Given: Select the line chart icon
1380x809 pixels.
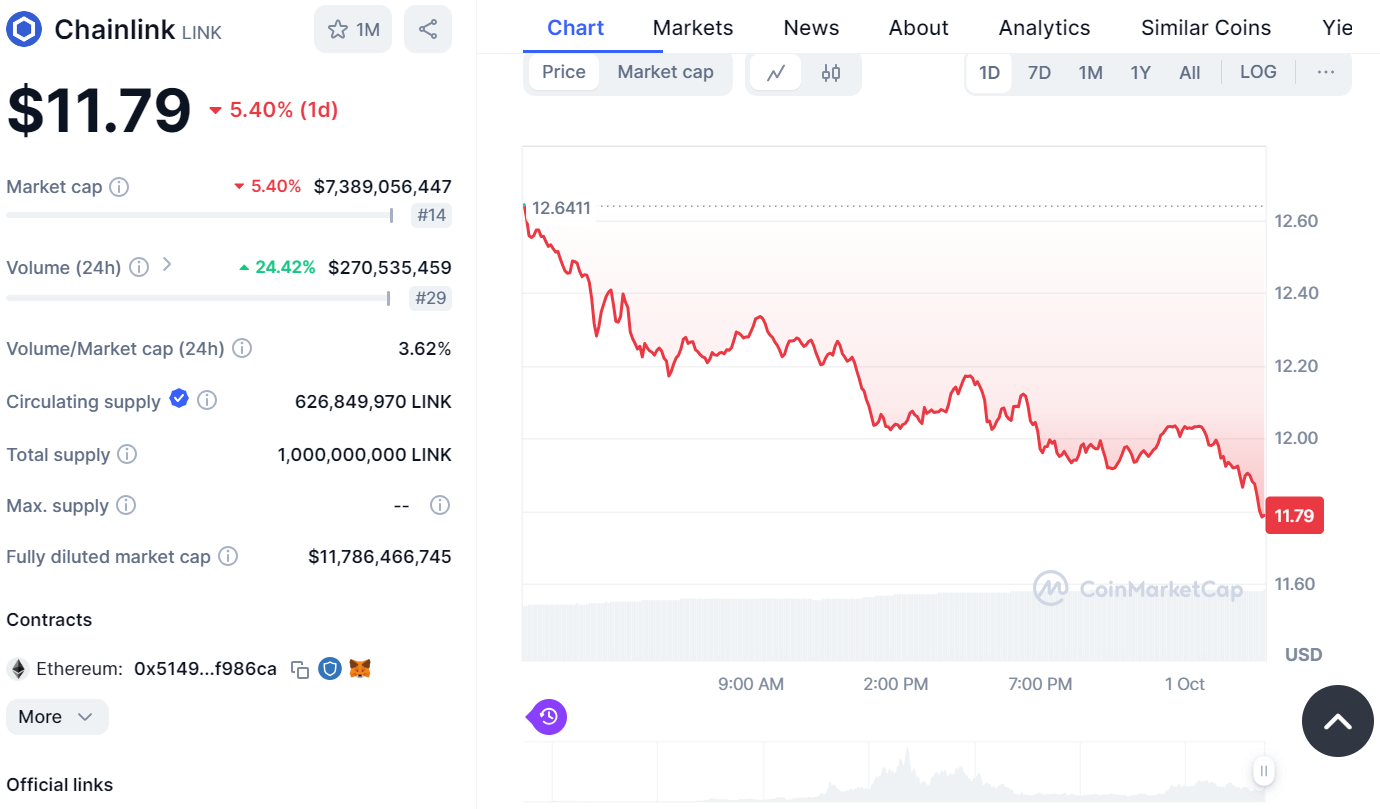Looking at the screenshot, I should tap(777, 74).
